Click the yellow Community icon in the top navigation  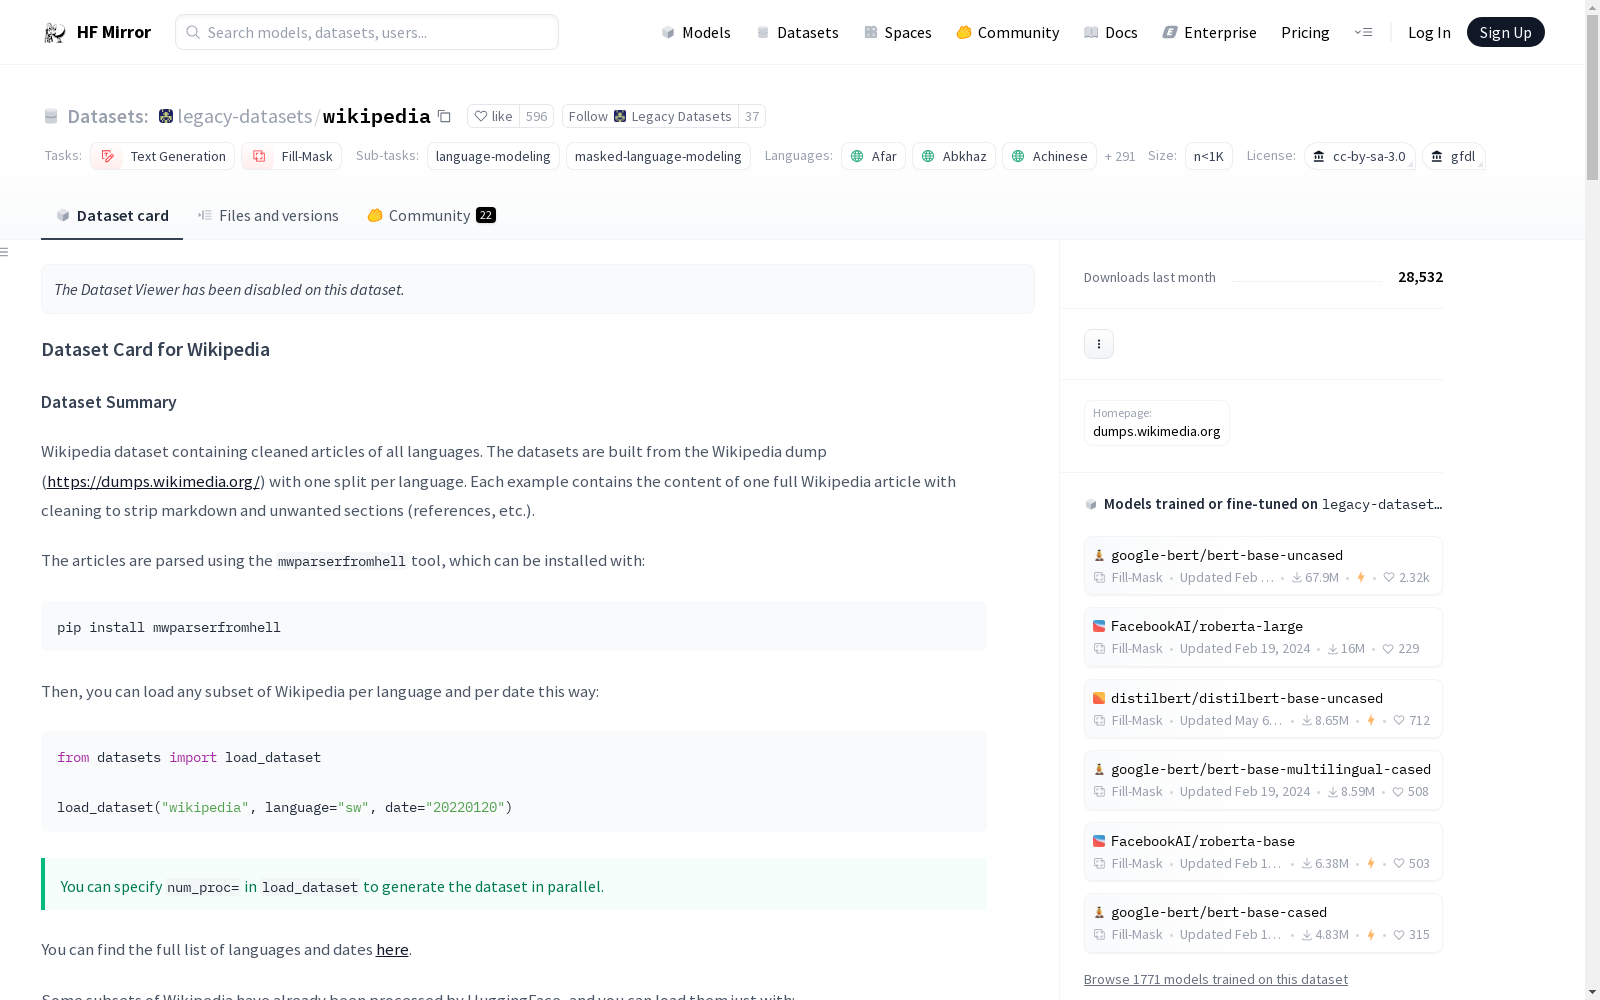coord(964,33)
